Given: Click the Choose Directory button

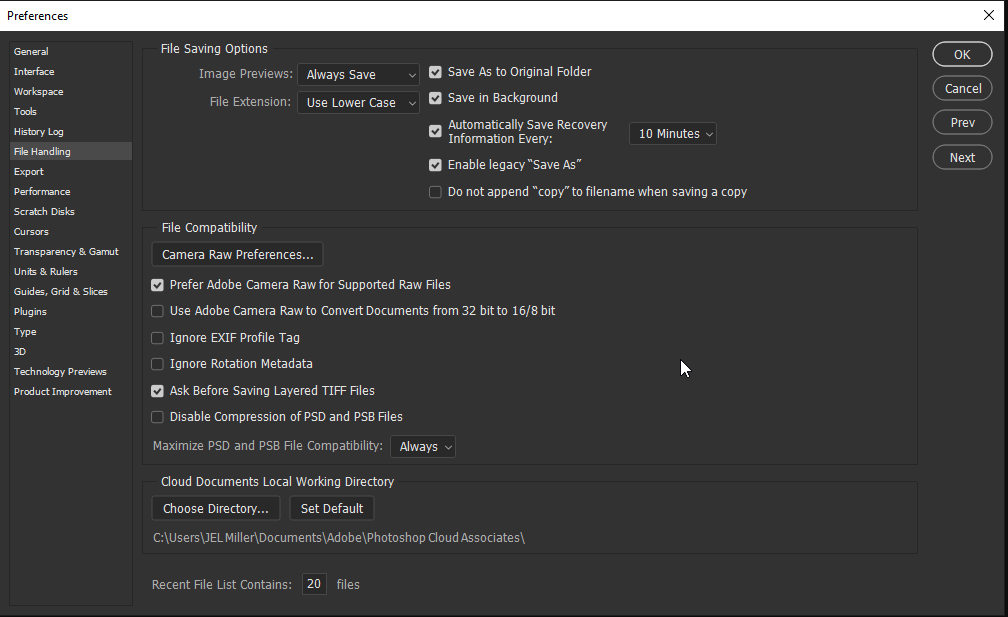Looking at the screenshot, I should tap(215, 508).
